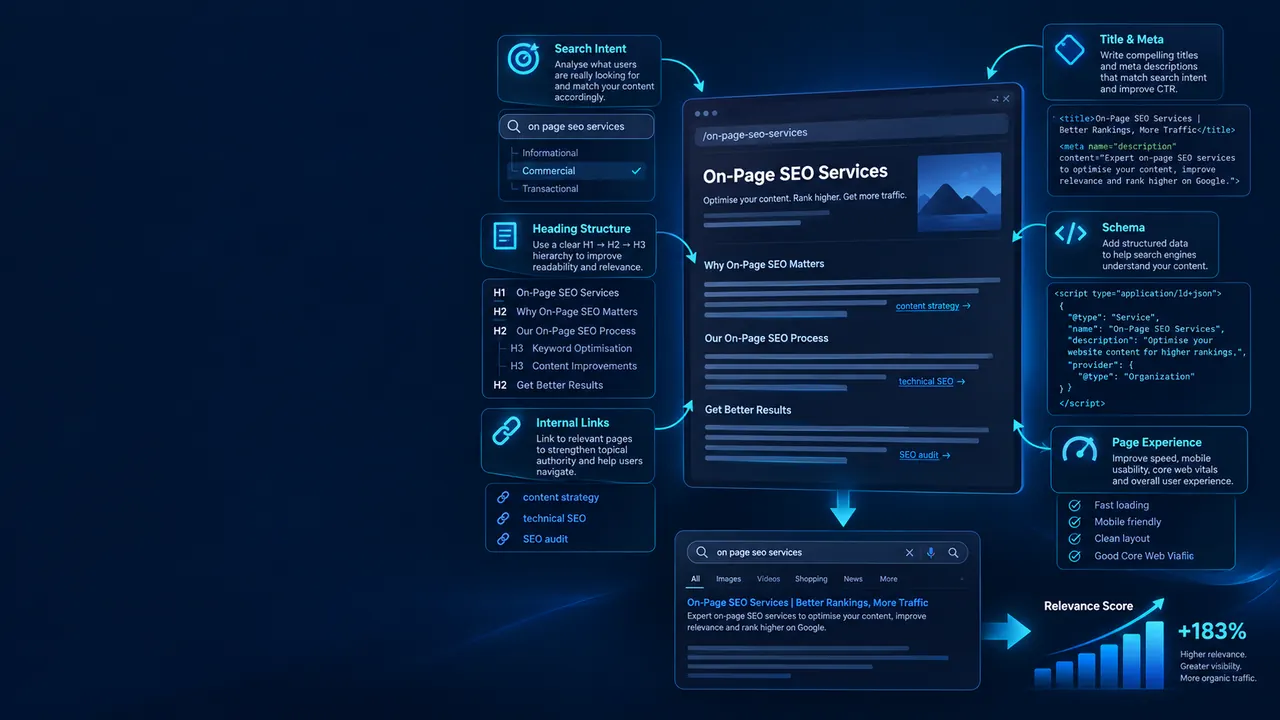Select the H2 Our On-Page SEO Process row
The image size is (1280, 720).
(x=564, y=331)
